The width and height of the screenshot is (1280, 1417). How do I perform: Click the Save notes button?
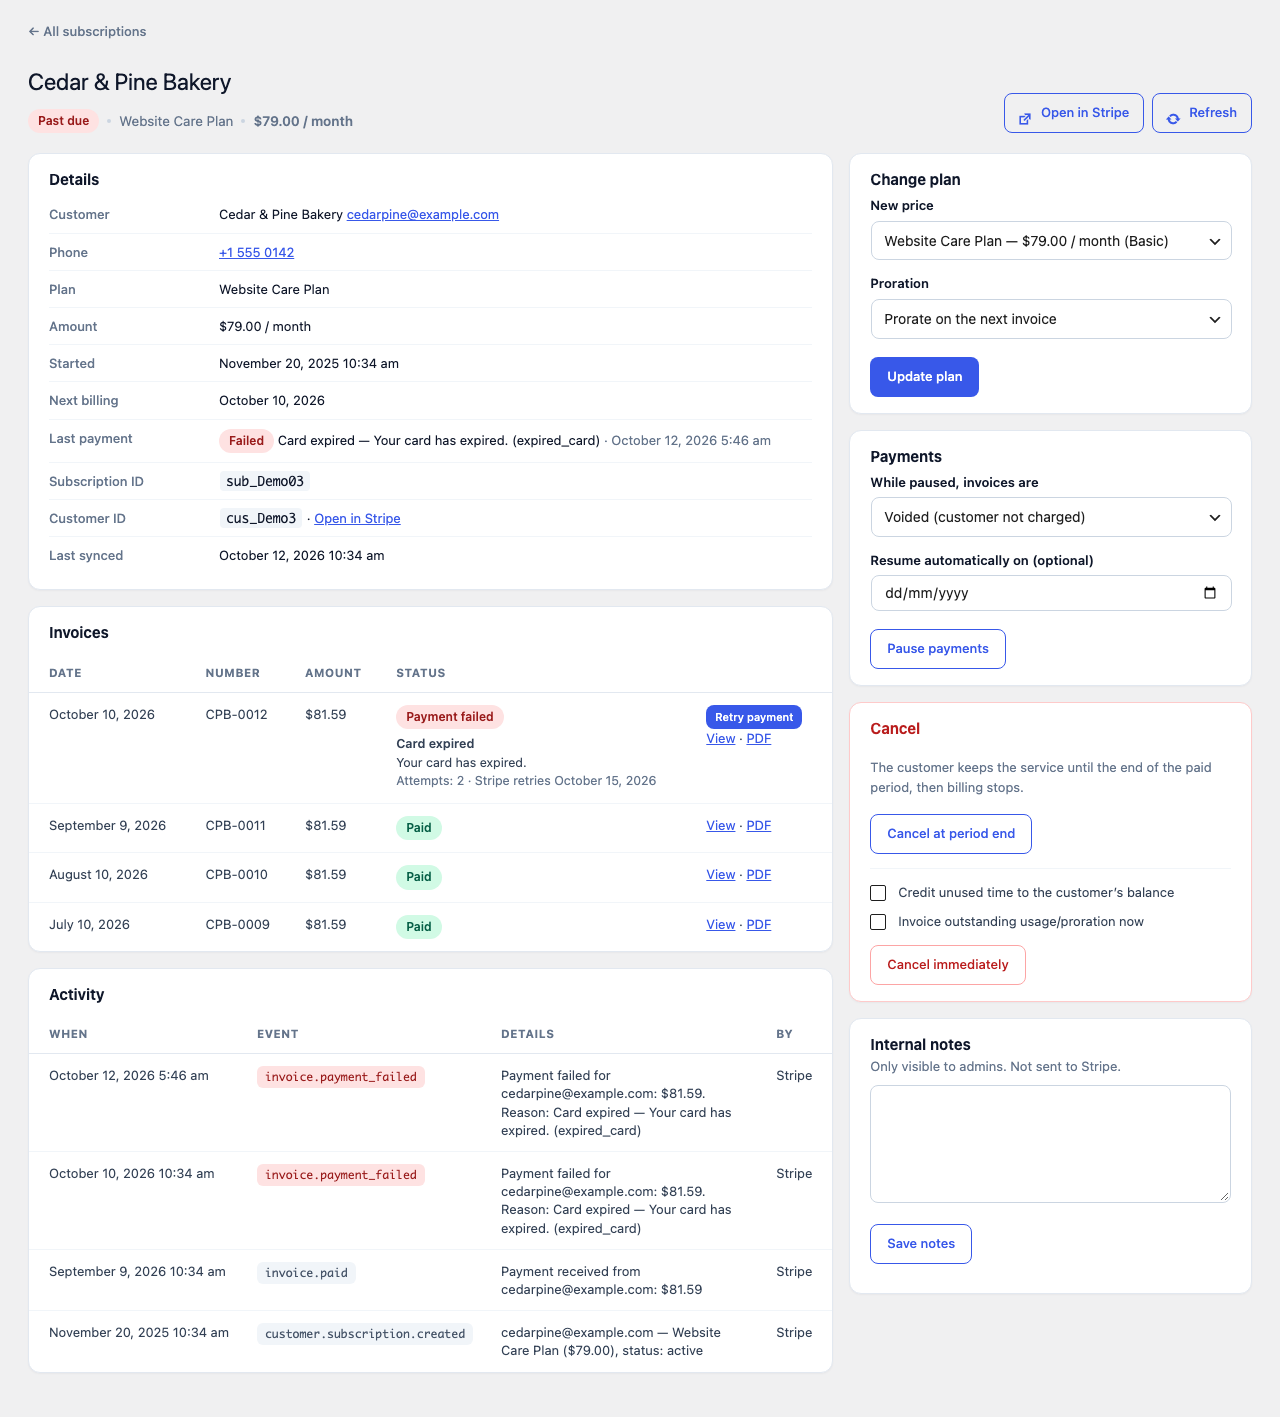point(921,1244)
